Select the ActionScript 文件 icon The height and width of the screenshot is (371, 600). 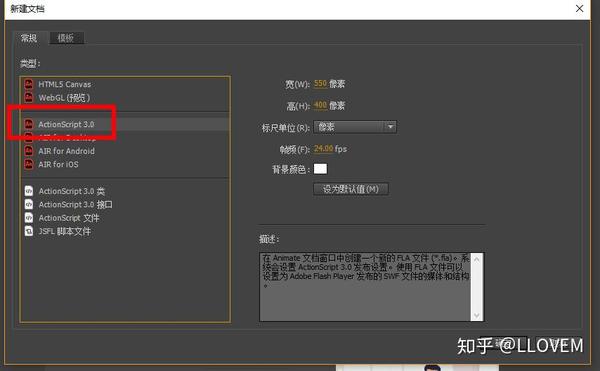pos(29,218)
